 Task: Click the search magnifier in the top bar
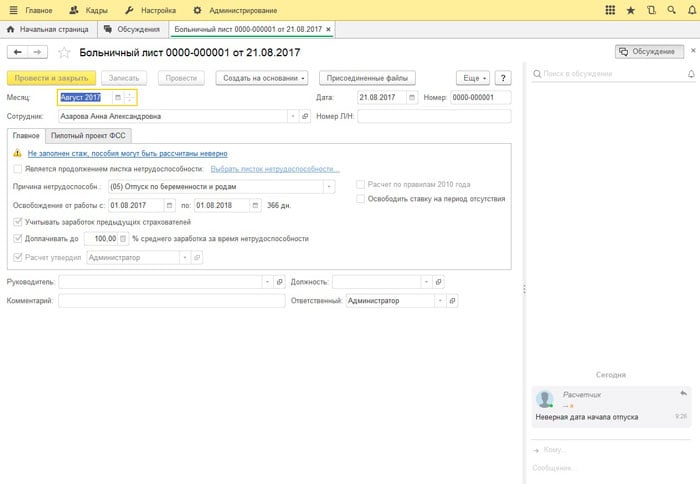(x=670, y=9)
